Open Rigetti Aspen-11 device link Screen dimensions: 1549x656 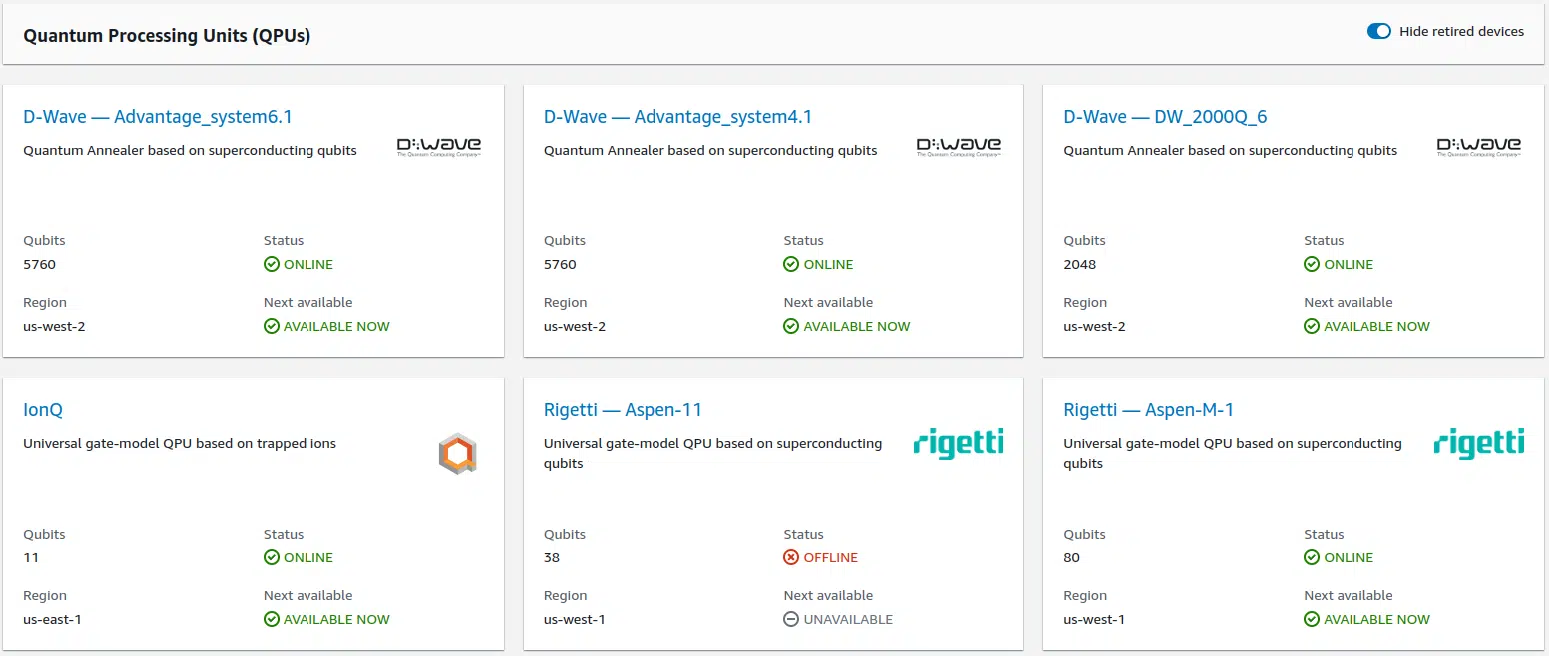(x=623, y=410)
